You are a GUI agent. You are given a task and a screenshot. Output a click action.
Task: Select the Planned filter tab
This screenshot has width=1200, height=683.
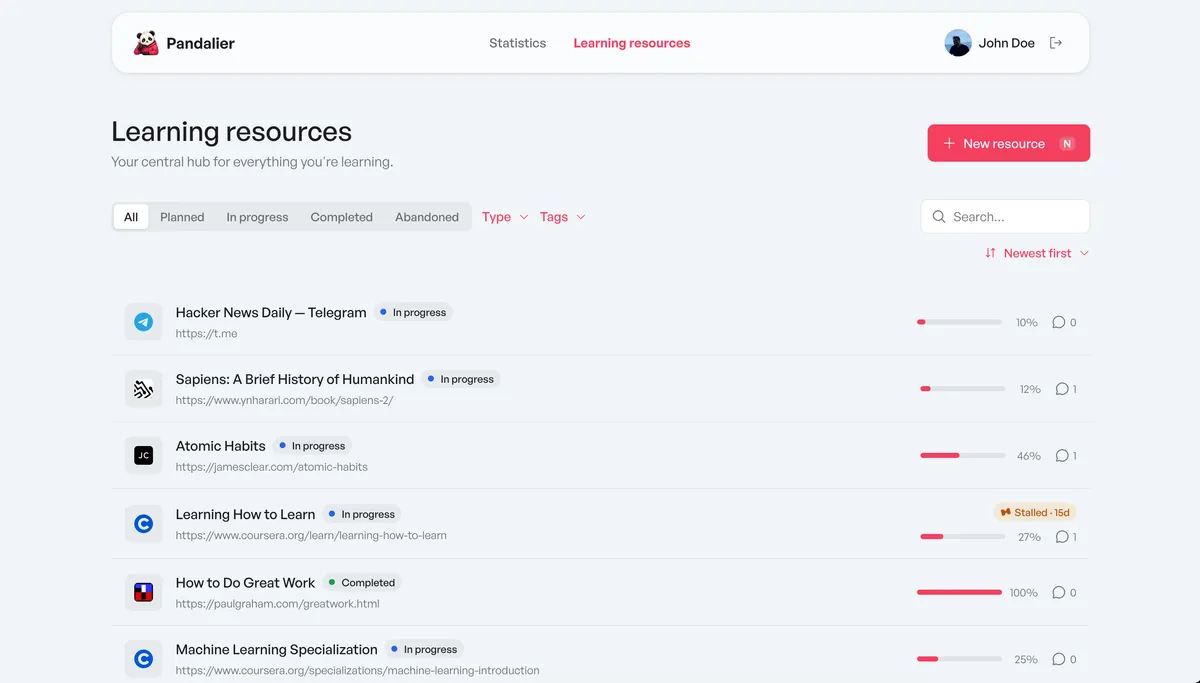click(182, 217)
